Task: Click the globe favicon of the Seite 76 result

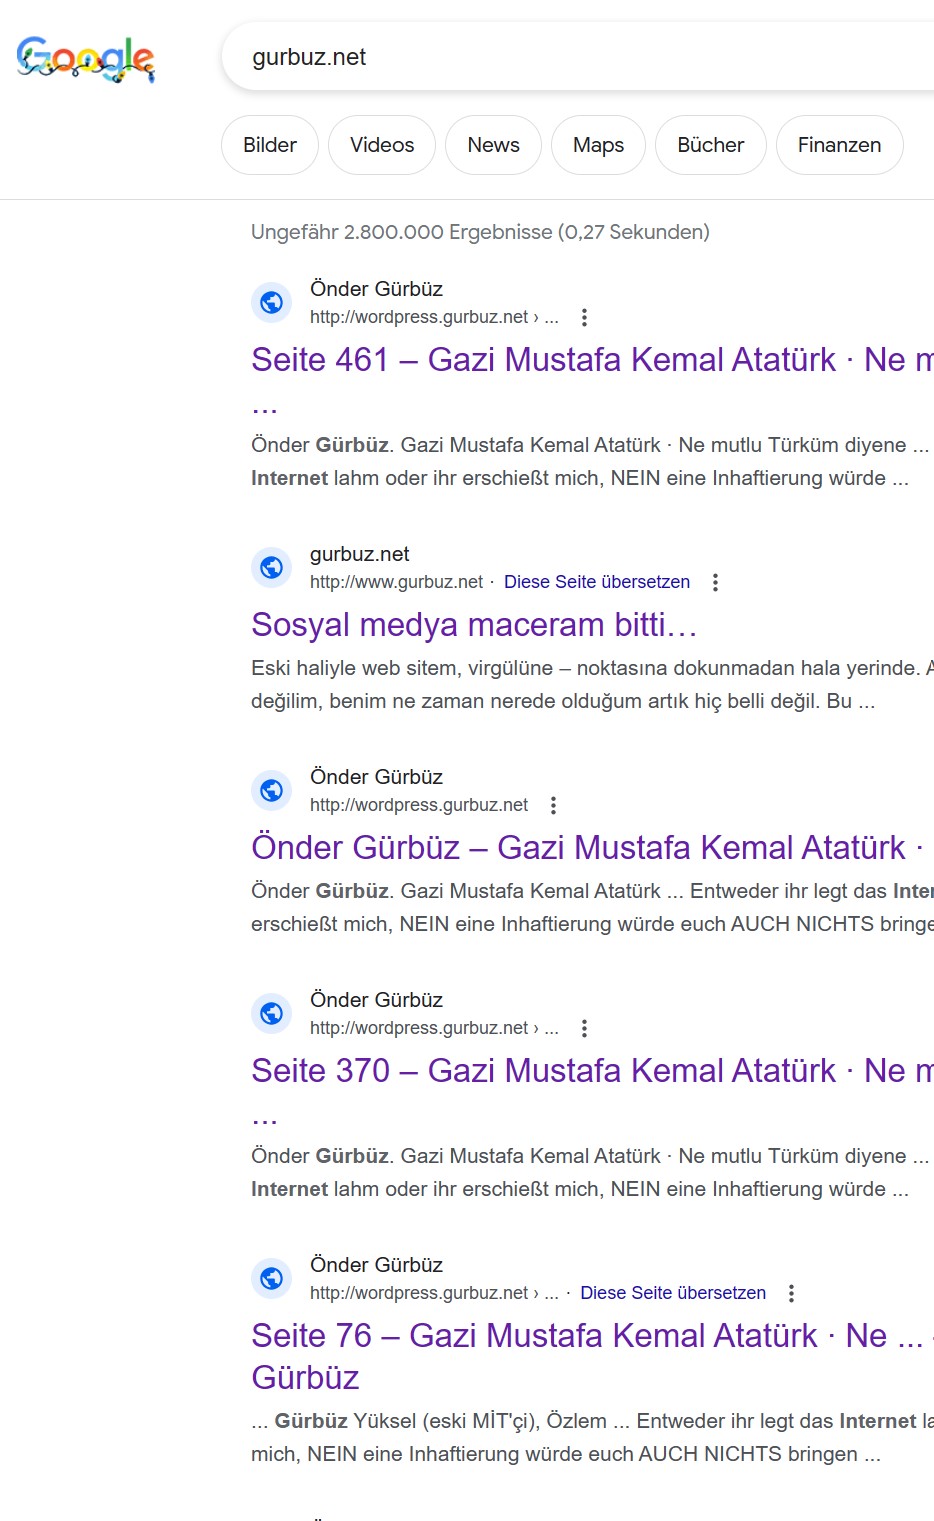Action: click(x=271, y=1278)
